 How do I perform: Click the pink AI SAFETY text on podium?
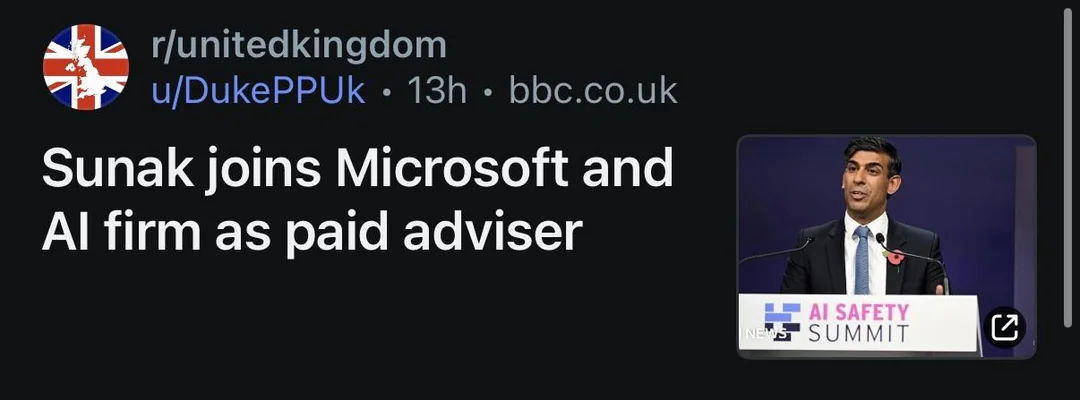(859, 312)
